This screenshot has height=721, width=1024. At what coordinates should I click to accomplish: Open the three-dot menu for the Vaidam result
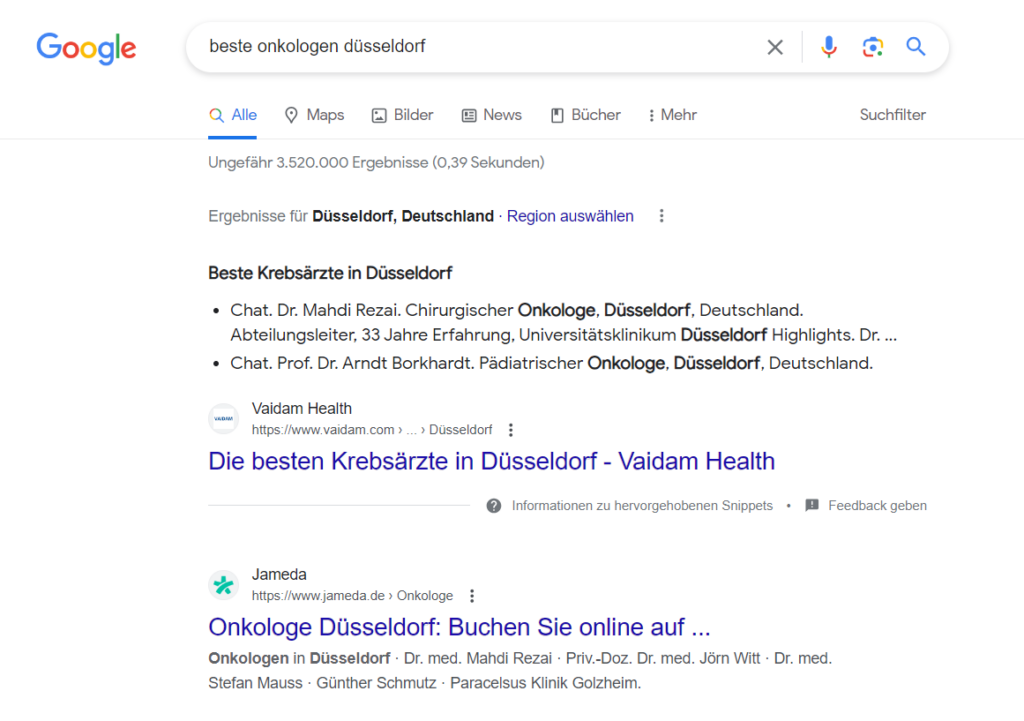coord(511,430)
